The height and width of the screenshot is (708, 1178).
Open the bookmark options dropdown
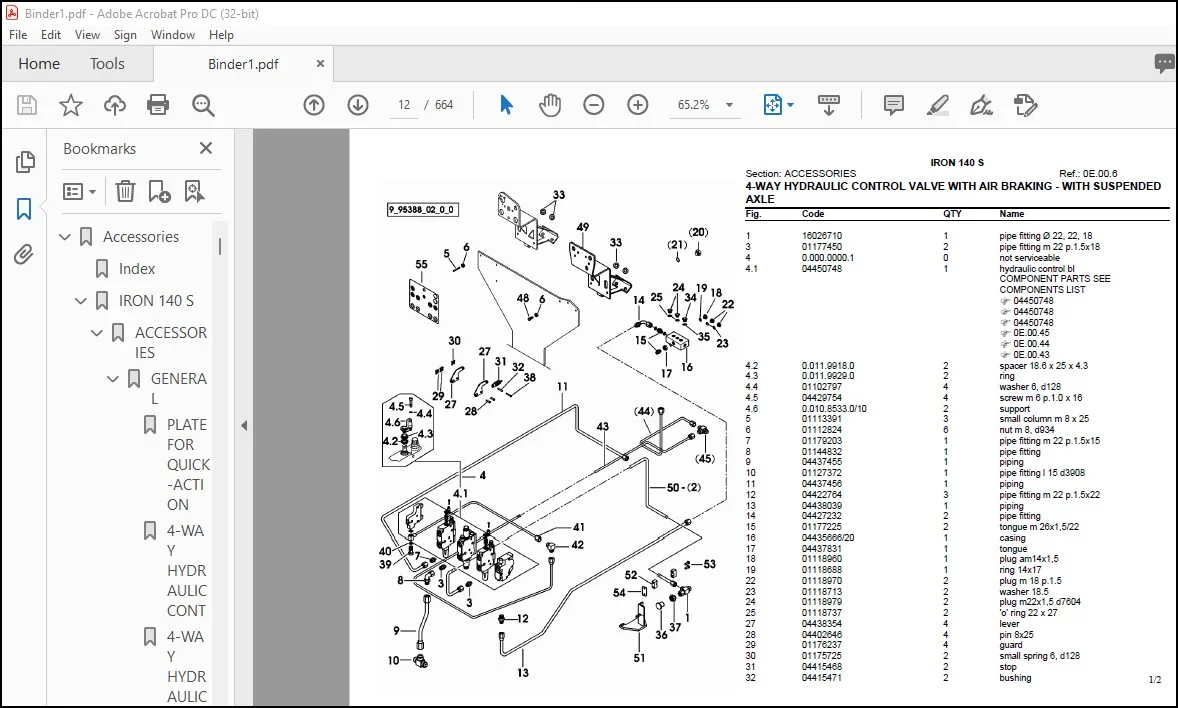(80, 192)
